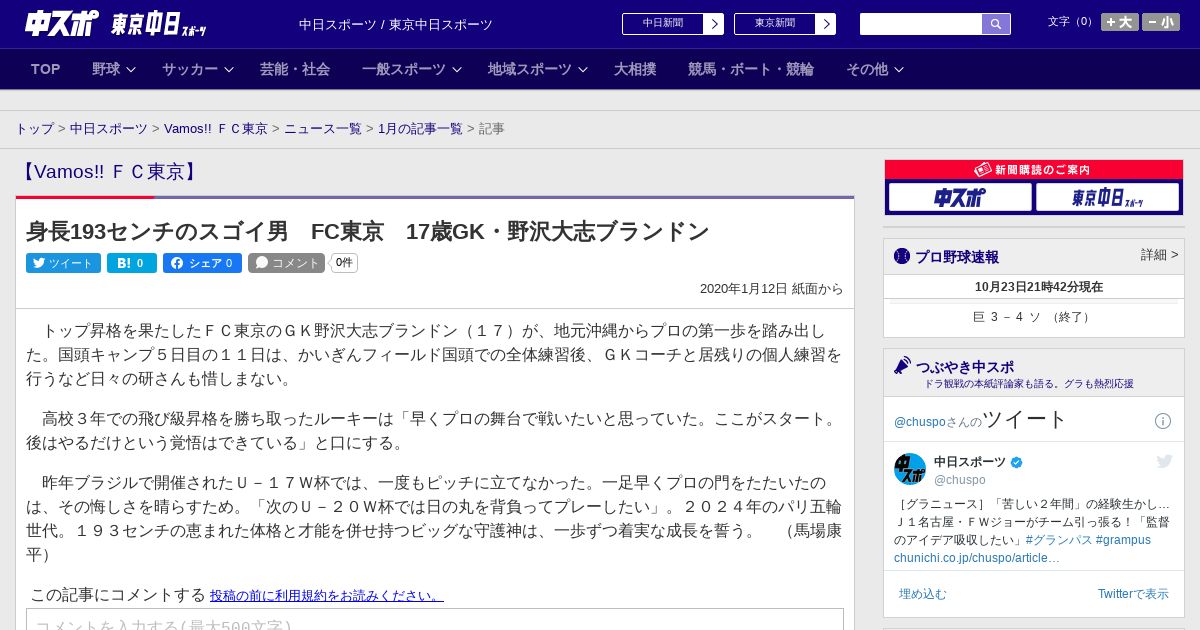Open 競馬・ボート・競輪 menu item
This screenshot has width=1200, height=630.
(751, 69)
